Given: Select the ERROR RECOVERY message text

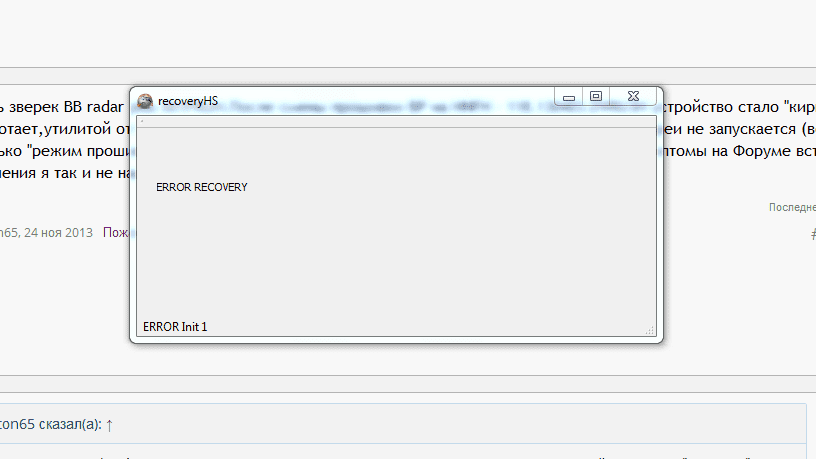Looking at the screenshot, I should [x=202, y=187].
